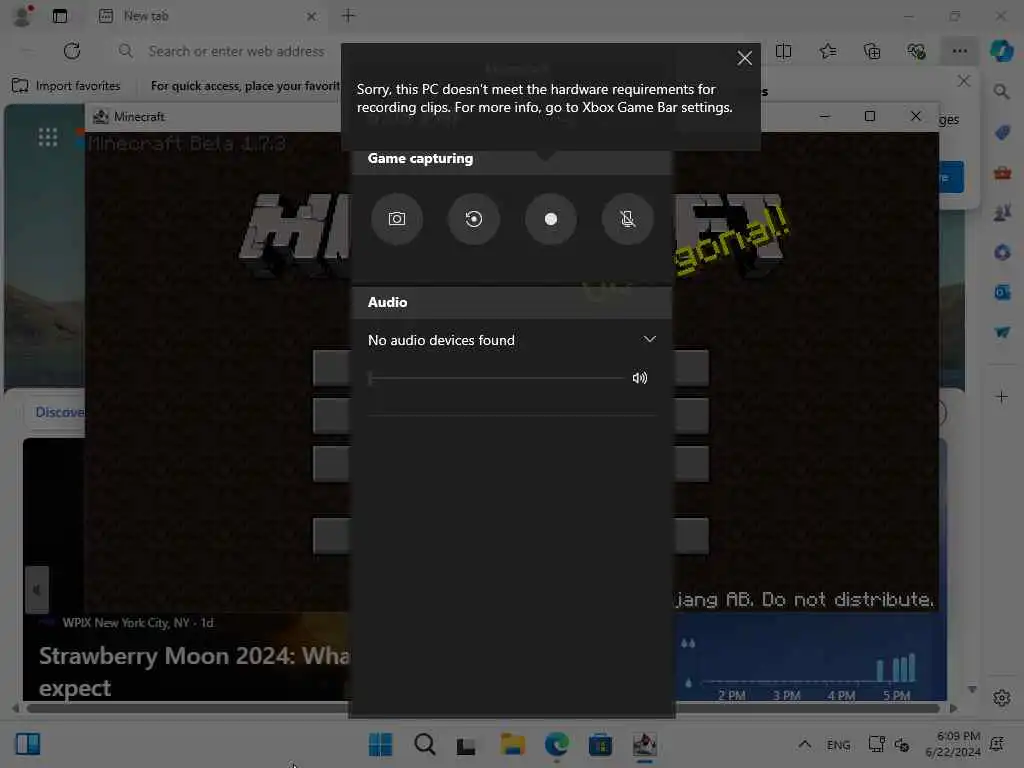Take a screenshot with the camera button
Viewport: 1024px width, 768px height.
coord(396,219)
